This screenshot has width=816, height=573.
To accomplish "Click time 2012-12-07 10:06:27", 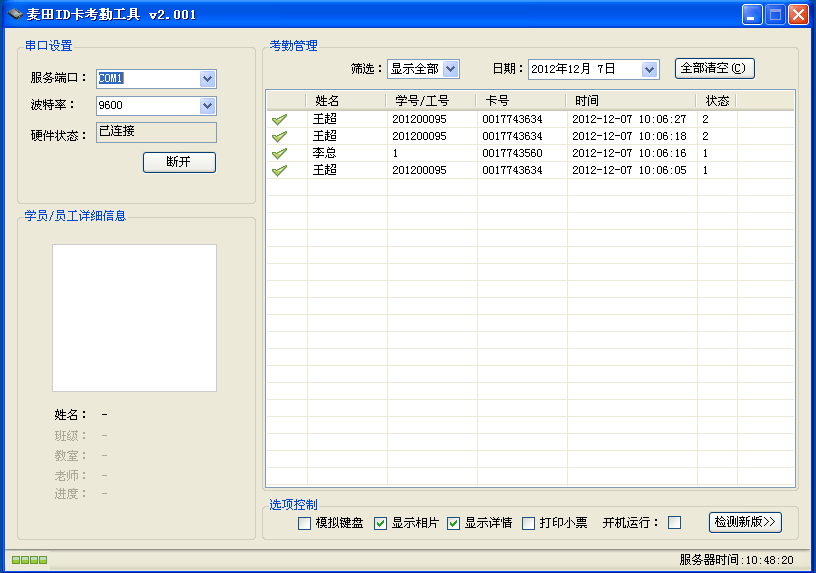I will click(629, 119).
